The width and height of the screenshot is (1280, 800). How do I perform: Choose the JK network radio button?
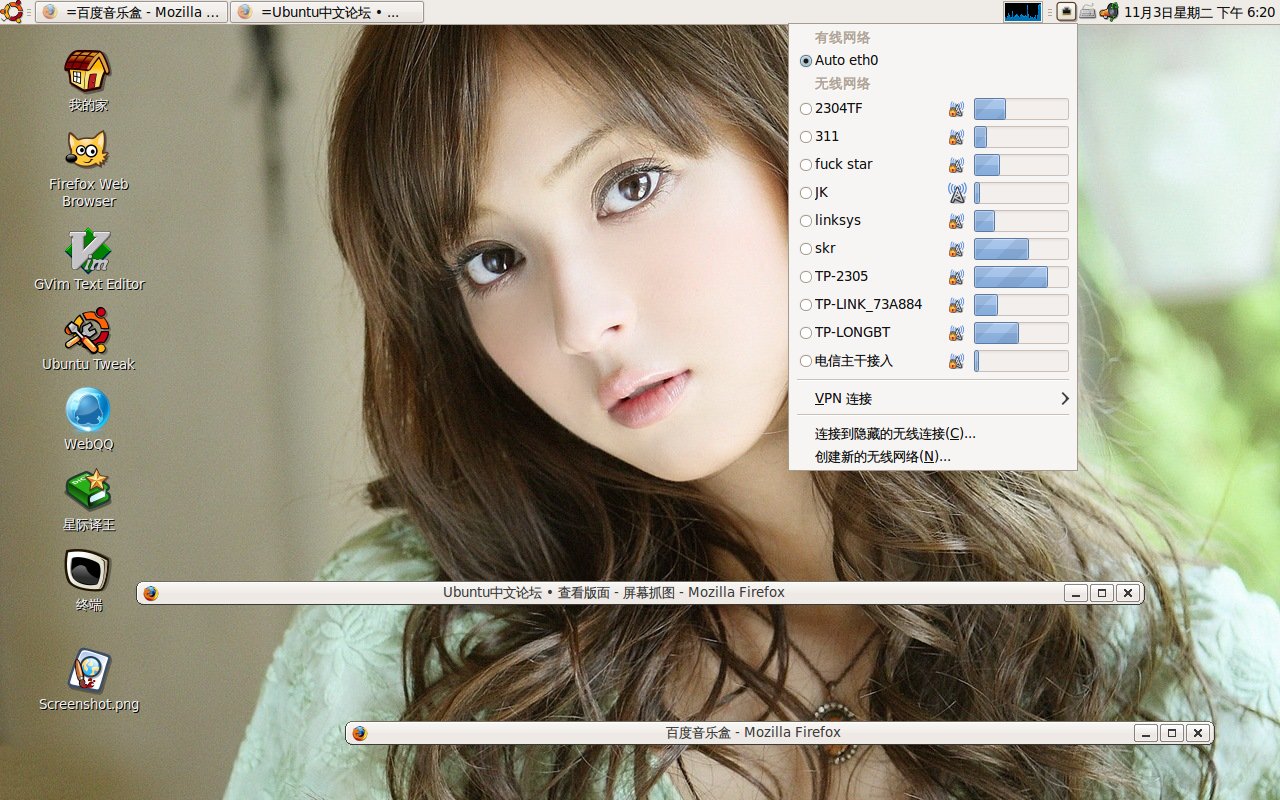[806, 193]
